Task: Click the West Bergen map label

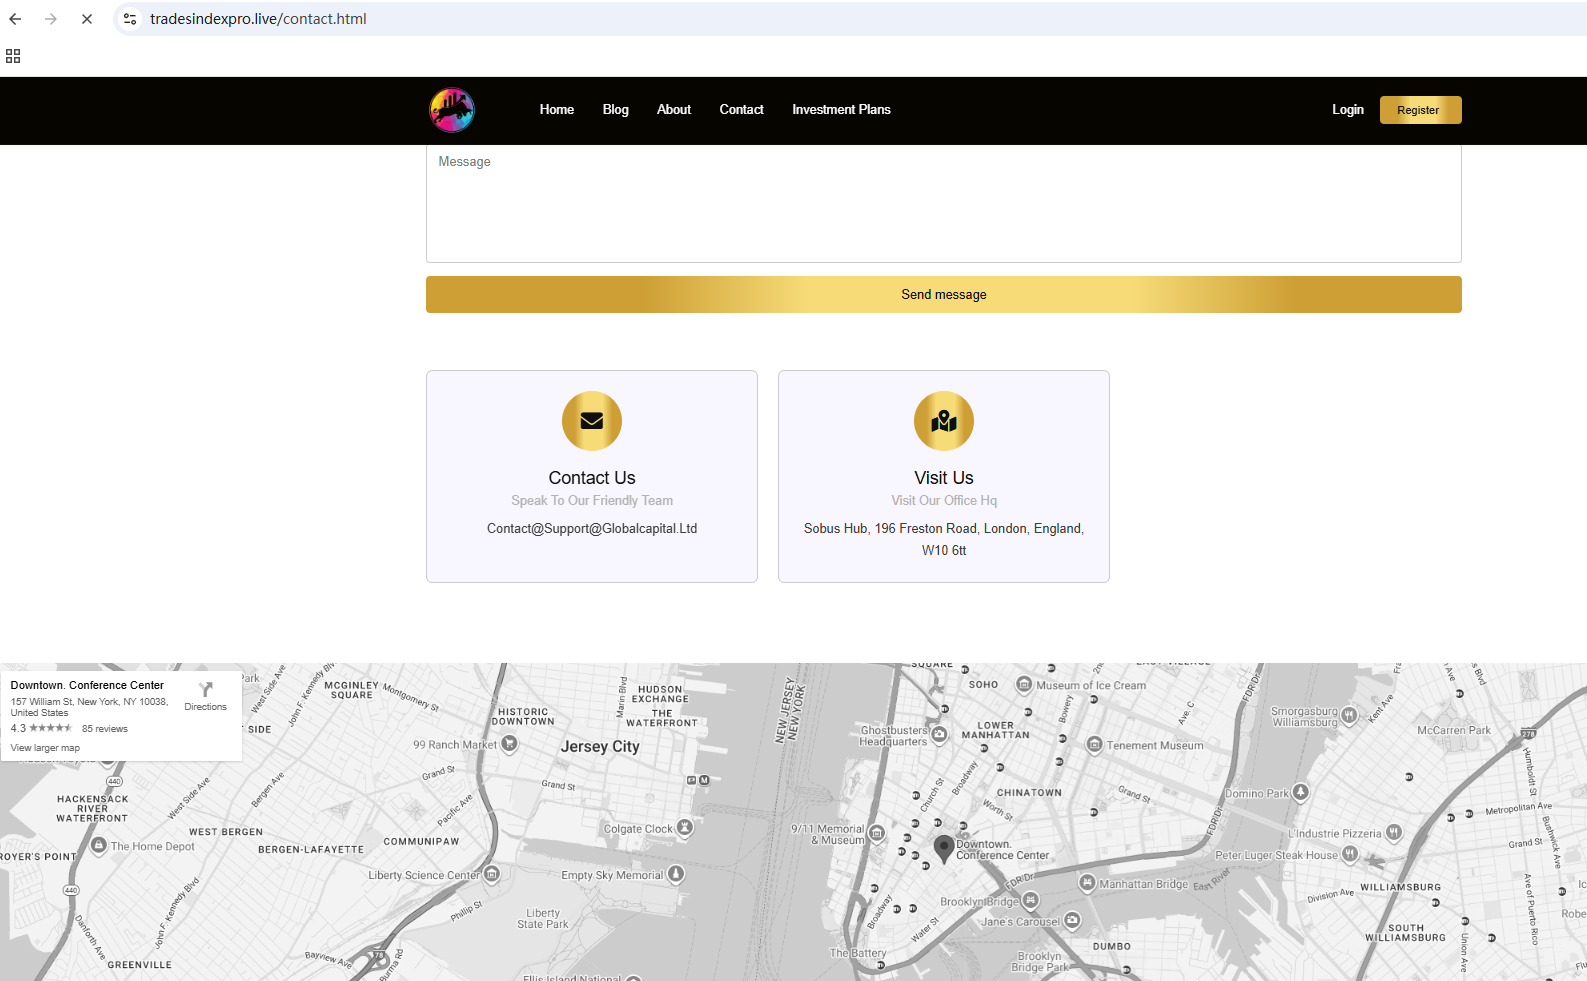Action: [x=226, y=832]
